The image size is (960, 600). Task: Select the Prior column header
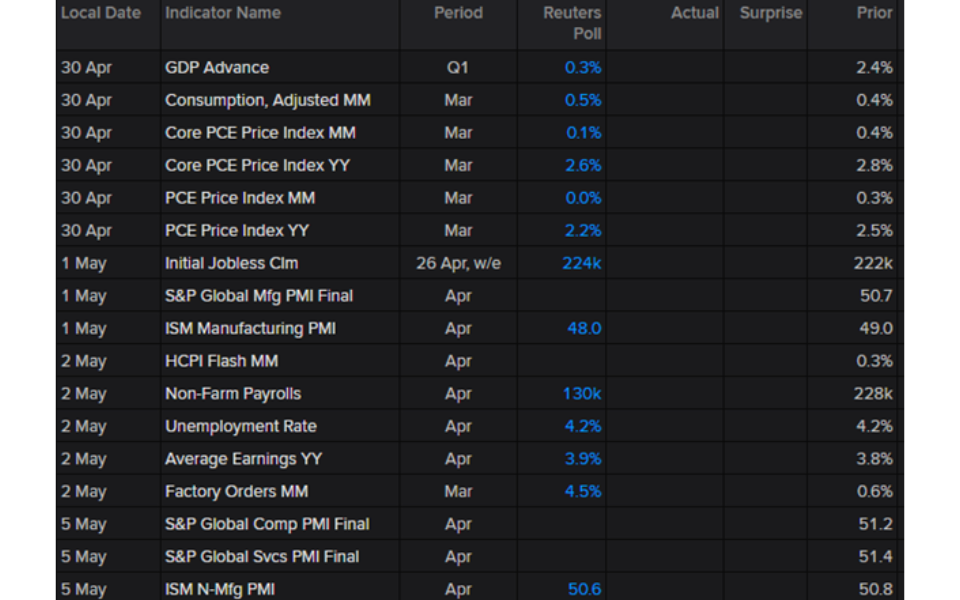874,13
